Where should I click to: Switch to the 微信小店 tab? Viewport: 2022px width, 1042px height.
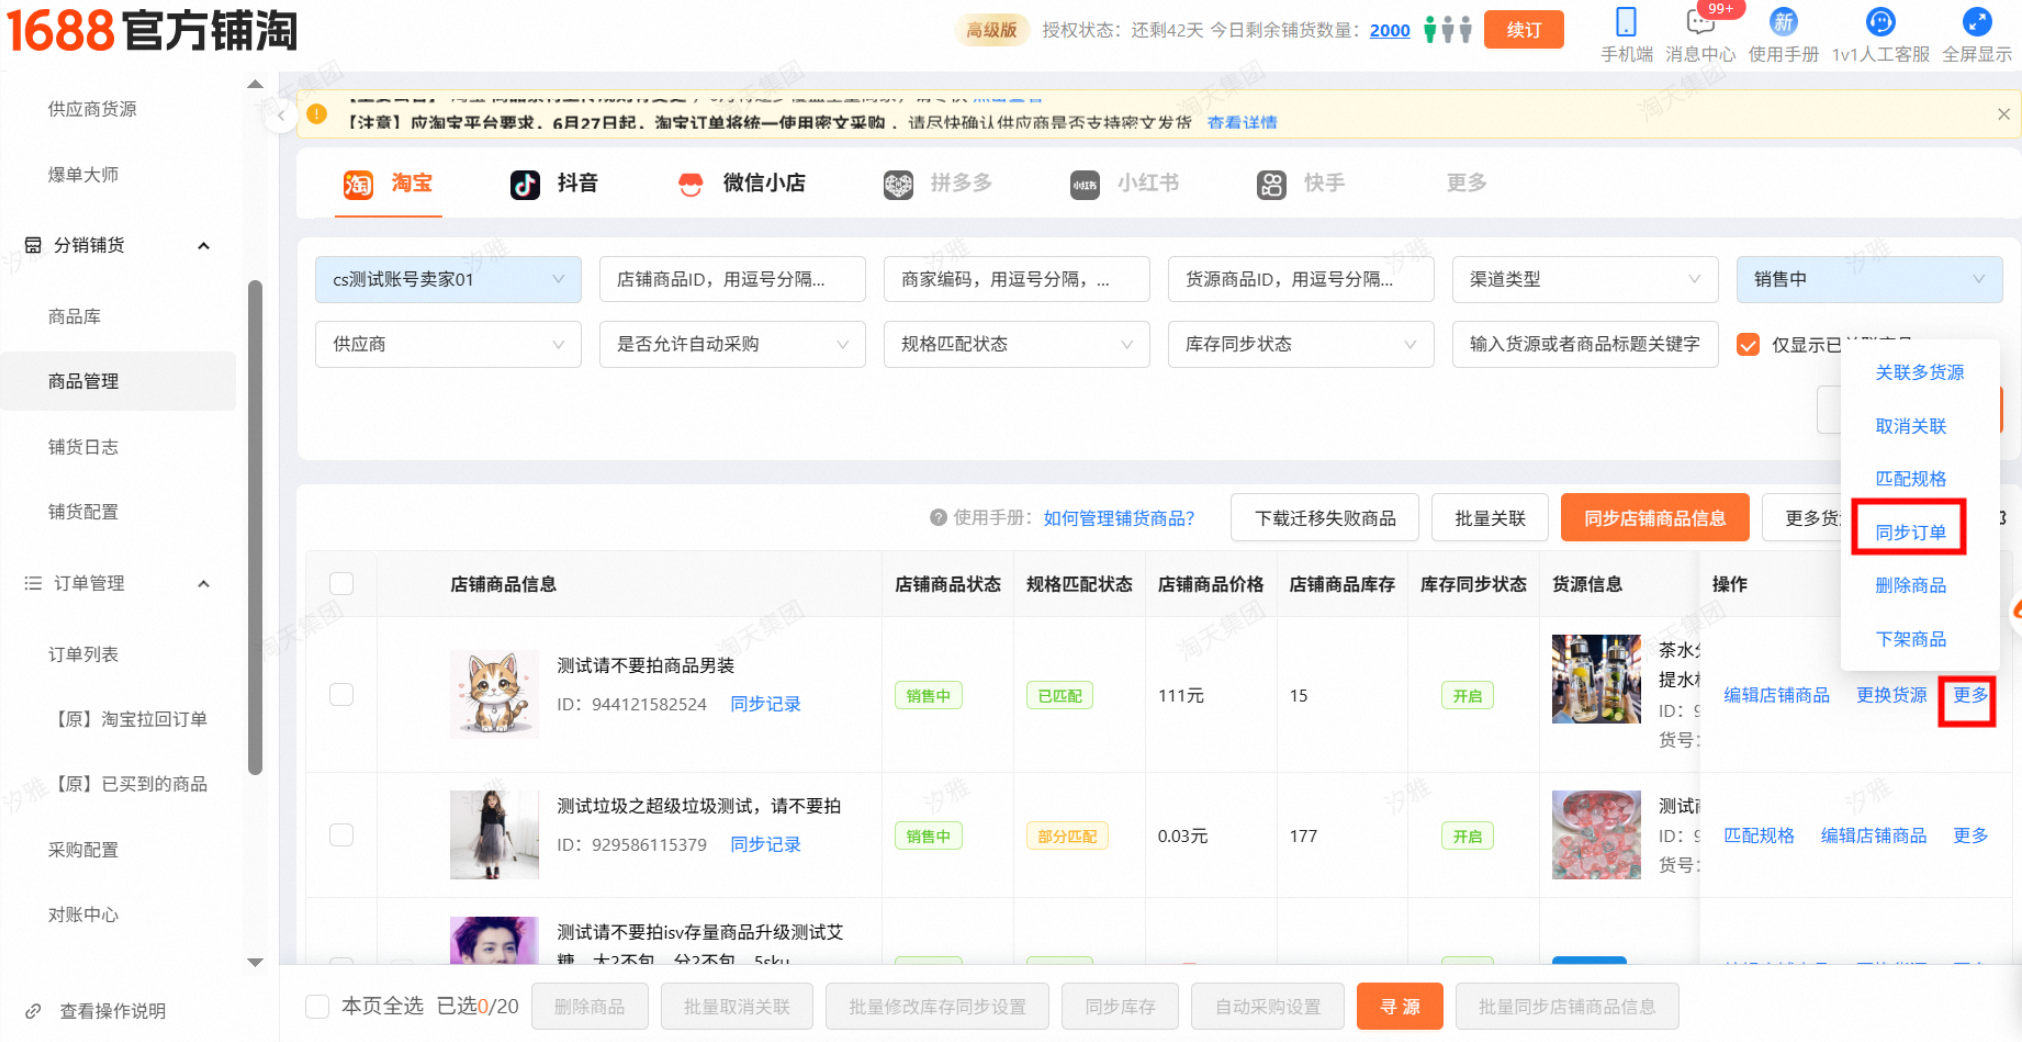click(741, 183)
